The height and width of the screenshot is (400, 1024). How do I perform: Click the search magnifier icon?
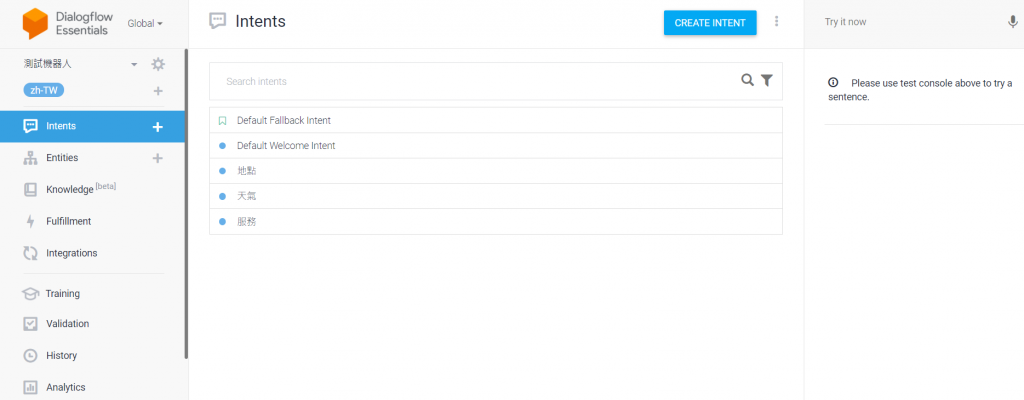coord(748,80)
